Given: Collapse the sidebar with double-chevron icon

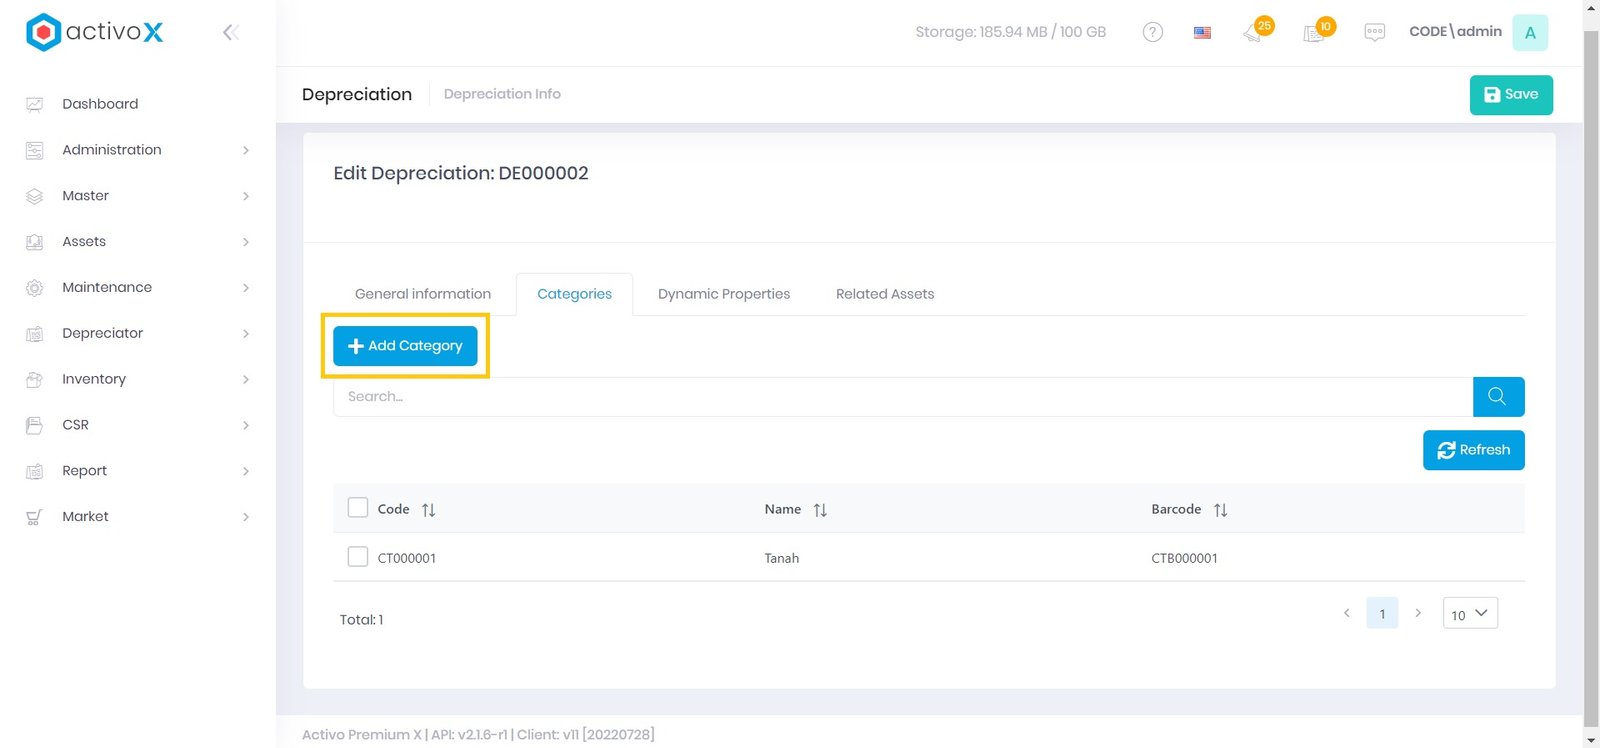Looking at the screenshot, I should [x=230, y=33].
